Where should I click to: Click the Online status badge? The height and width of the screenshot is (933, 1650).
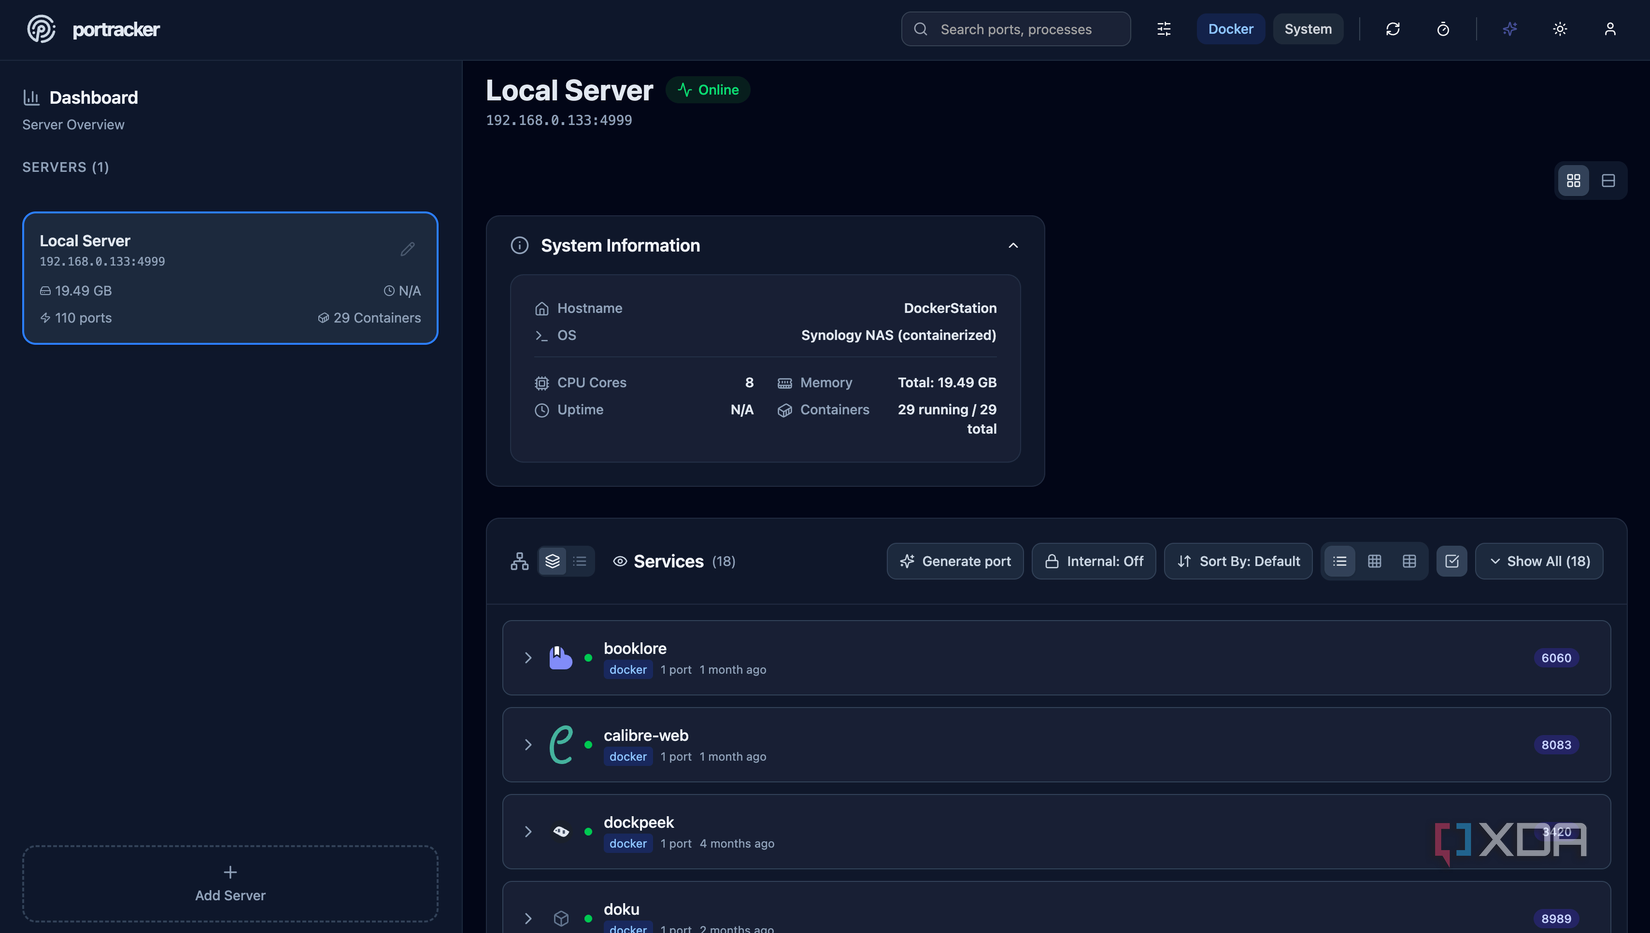pyautogui.click(x=708, y=90)
